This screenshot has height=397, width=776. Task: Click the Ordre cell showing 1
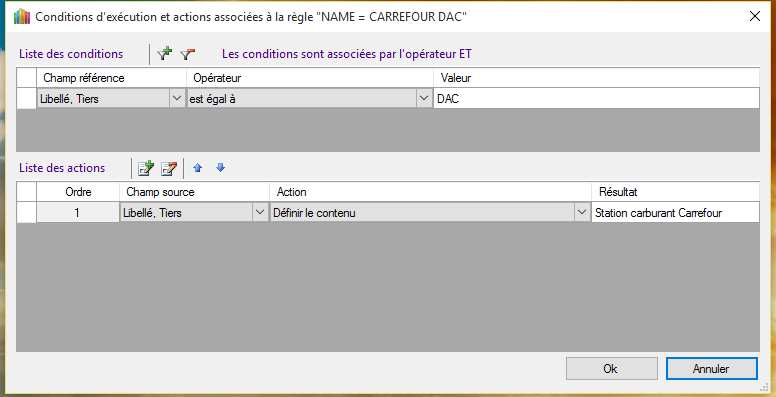point(78,213)
